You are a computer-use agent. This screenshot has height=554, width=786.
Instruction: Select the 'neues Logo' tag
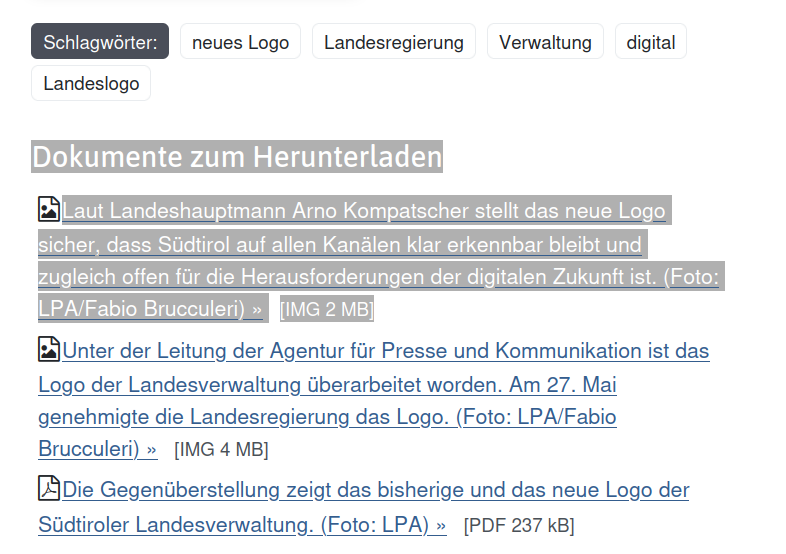241,42
